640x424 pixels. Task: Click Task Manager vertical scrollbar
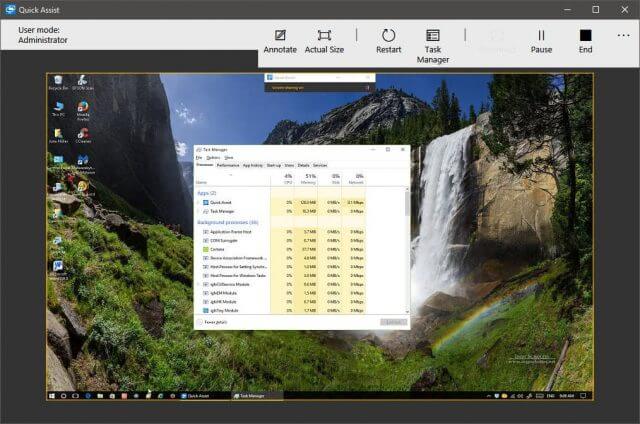[407, 203]
